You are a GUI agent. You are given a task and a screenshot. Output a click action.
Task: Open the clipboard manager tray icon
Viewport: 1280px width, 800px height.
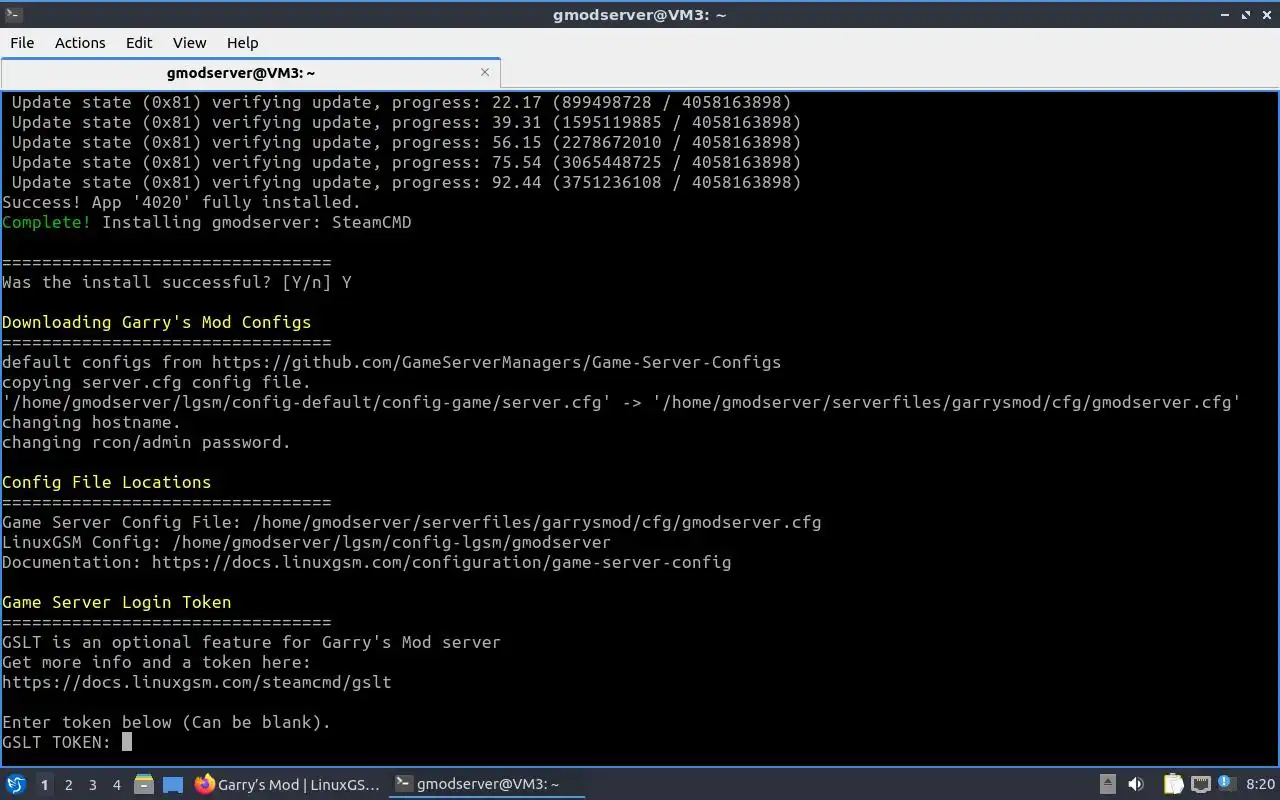coord(1173,785)
